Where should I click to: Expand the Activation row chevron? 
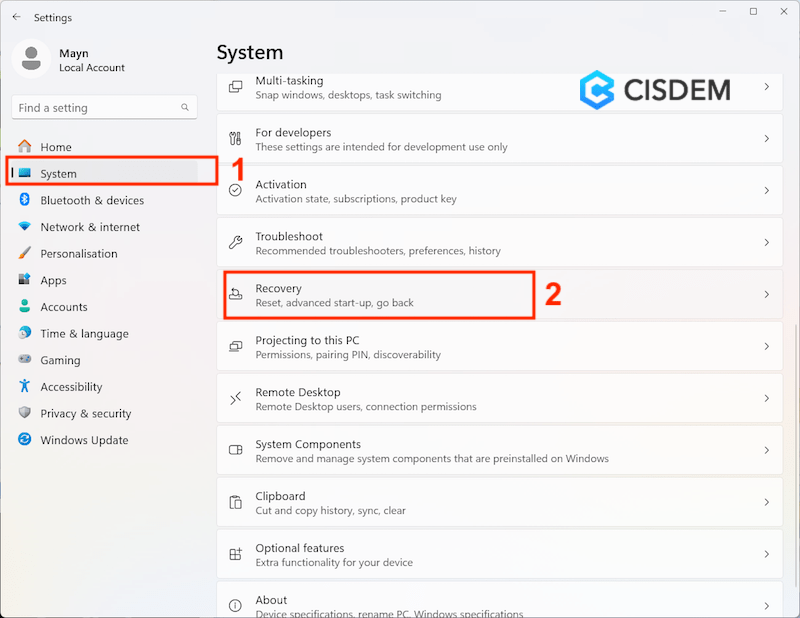pyautogui.click(x=767, y=191)
